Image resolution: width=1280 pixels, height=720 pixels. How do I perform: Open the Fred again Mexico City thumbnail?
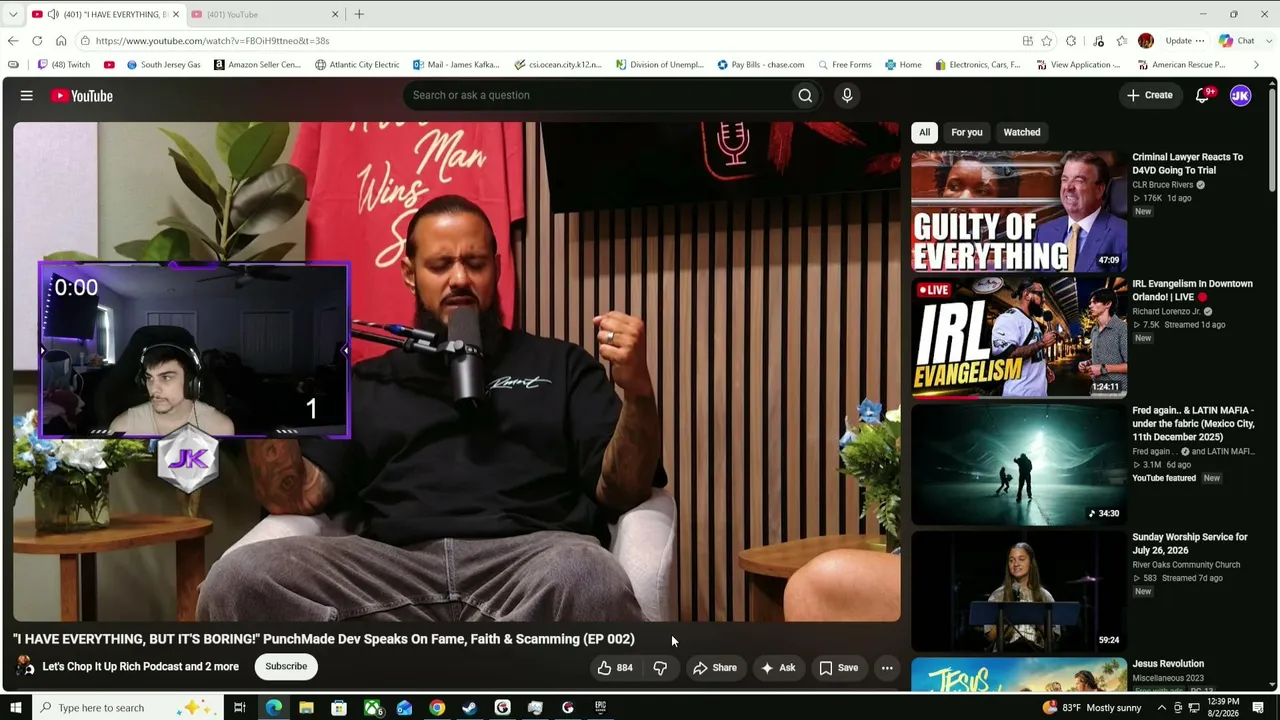[x=1019, y=465]
